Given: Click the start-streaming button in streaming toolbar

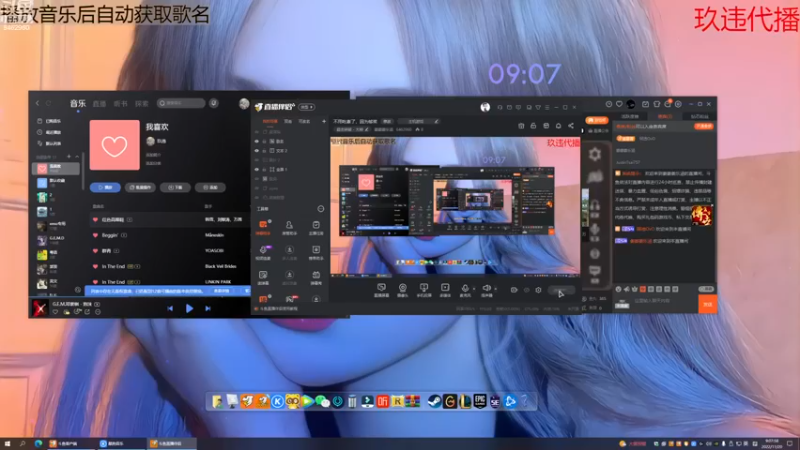Looking at the screenshot, I should (x=561, y=291).
